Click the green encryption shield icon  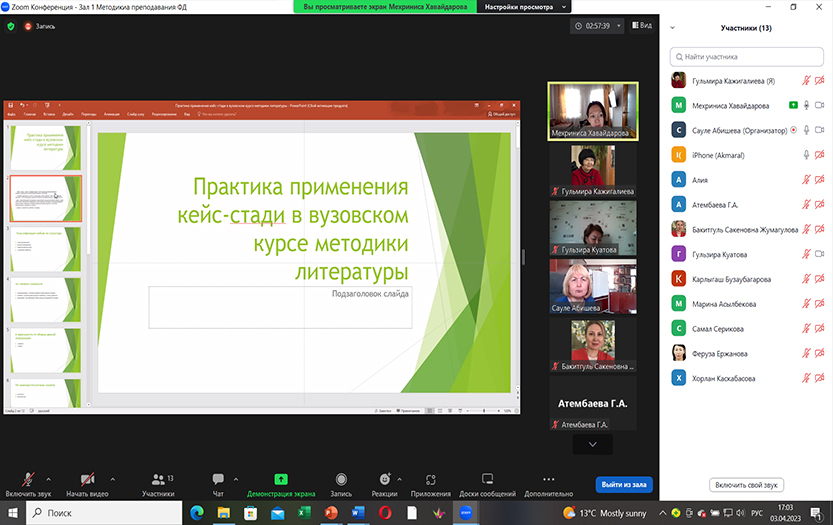[x=12, y=26]
